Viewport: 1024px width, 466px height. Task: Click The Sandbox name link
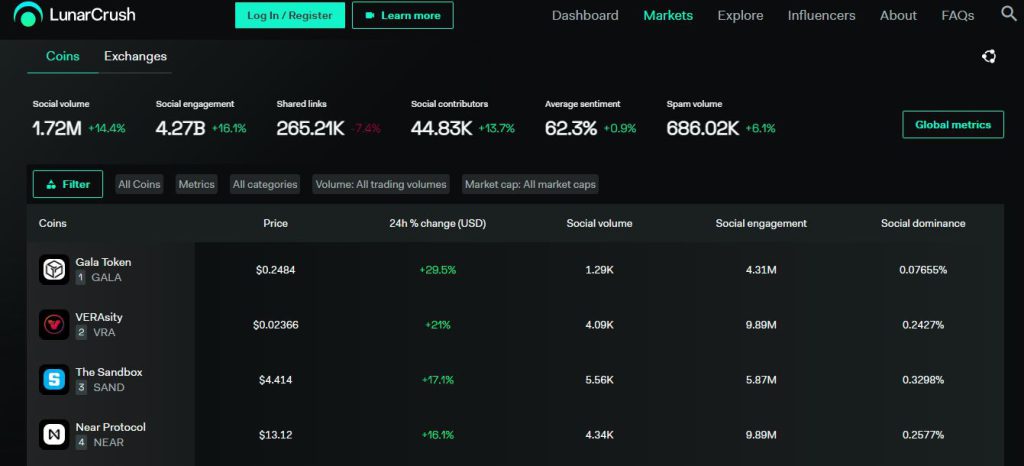coord(108,372)
